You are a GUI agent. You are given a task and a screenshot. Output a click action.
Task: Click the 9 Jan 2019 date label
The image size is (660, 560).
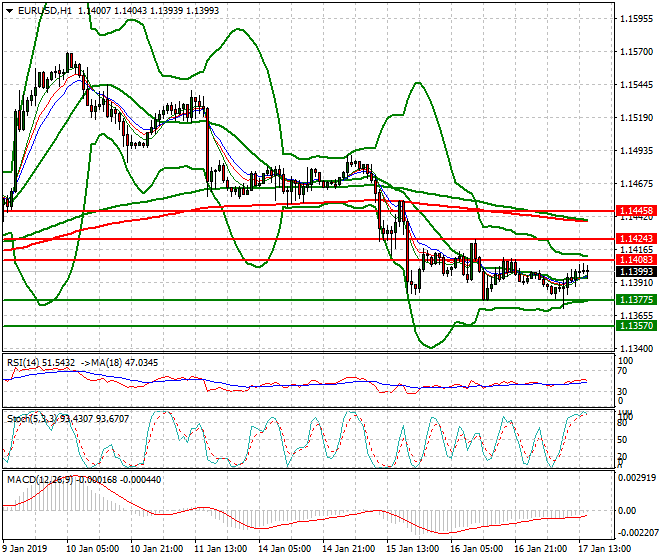pos(24,551)
